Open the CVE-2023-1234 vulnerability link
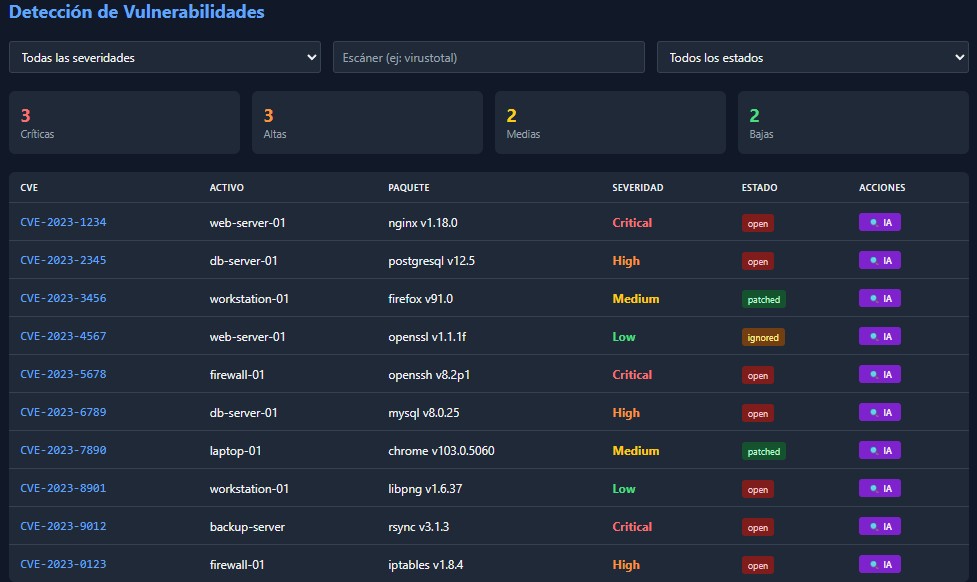The image size is (977, 582). coord(63,222)
